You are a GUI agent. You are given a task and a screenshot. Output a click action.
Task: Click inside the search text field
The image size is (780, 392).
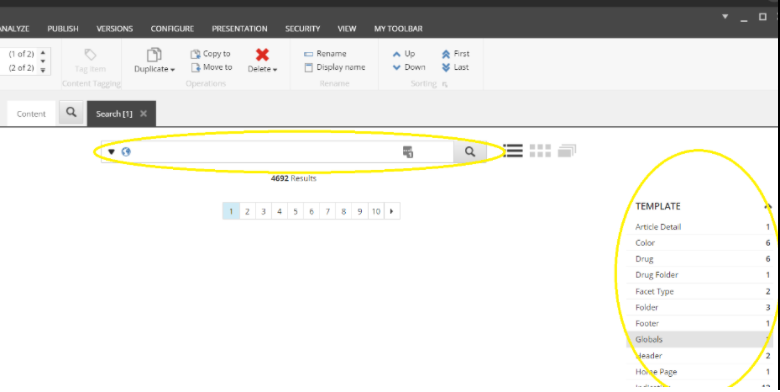tap(266, 152)
